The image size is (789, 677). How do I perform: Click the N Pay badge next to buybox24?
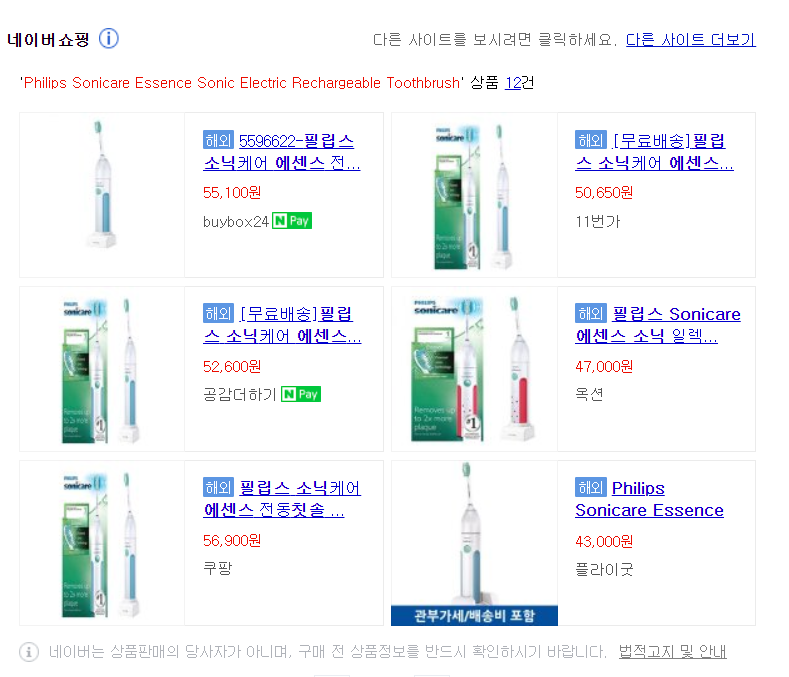pyautogui.click(x=292, y=220)
